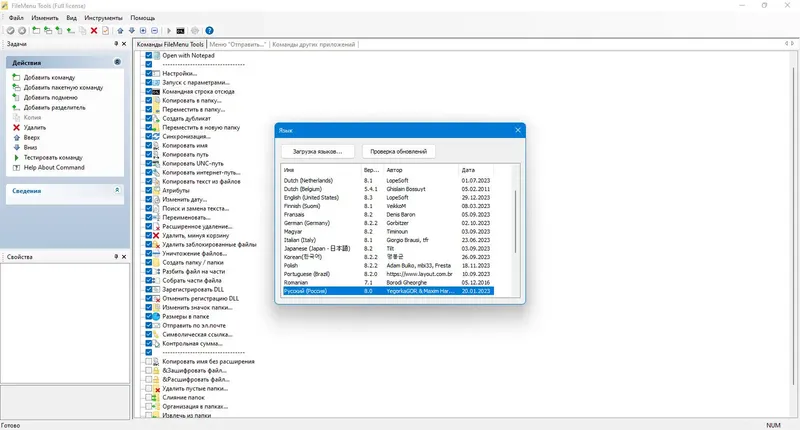Uncheck the Open with Notepad checkbox
Image resolution: width=800 pixels, height=430 pixels.
tap(148, 56)
